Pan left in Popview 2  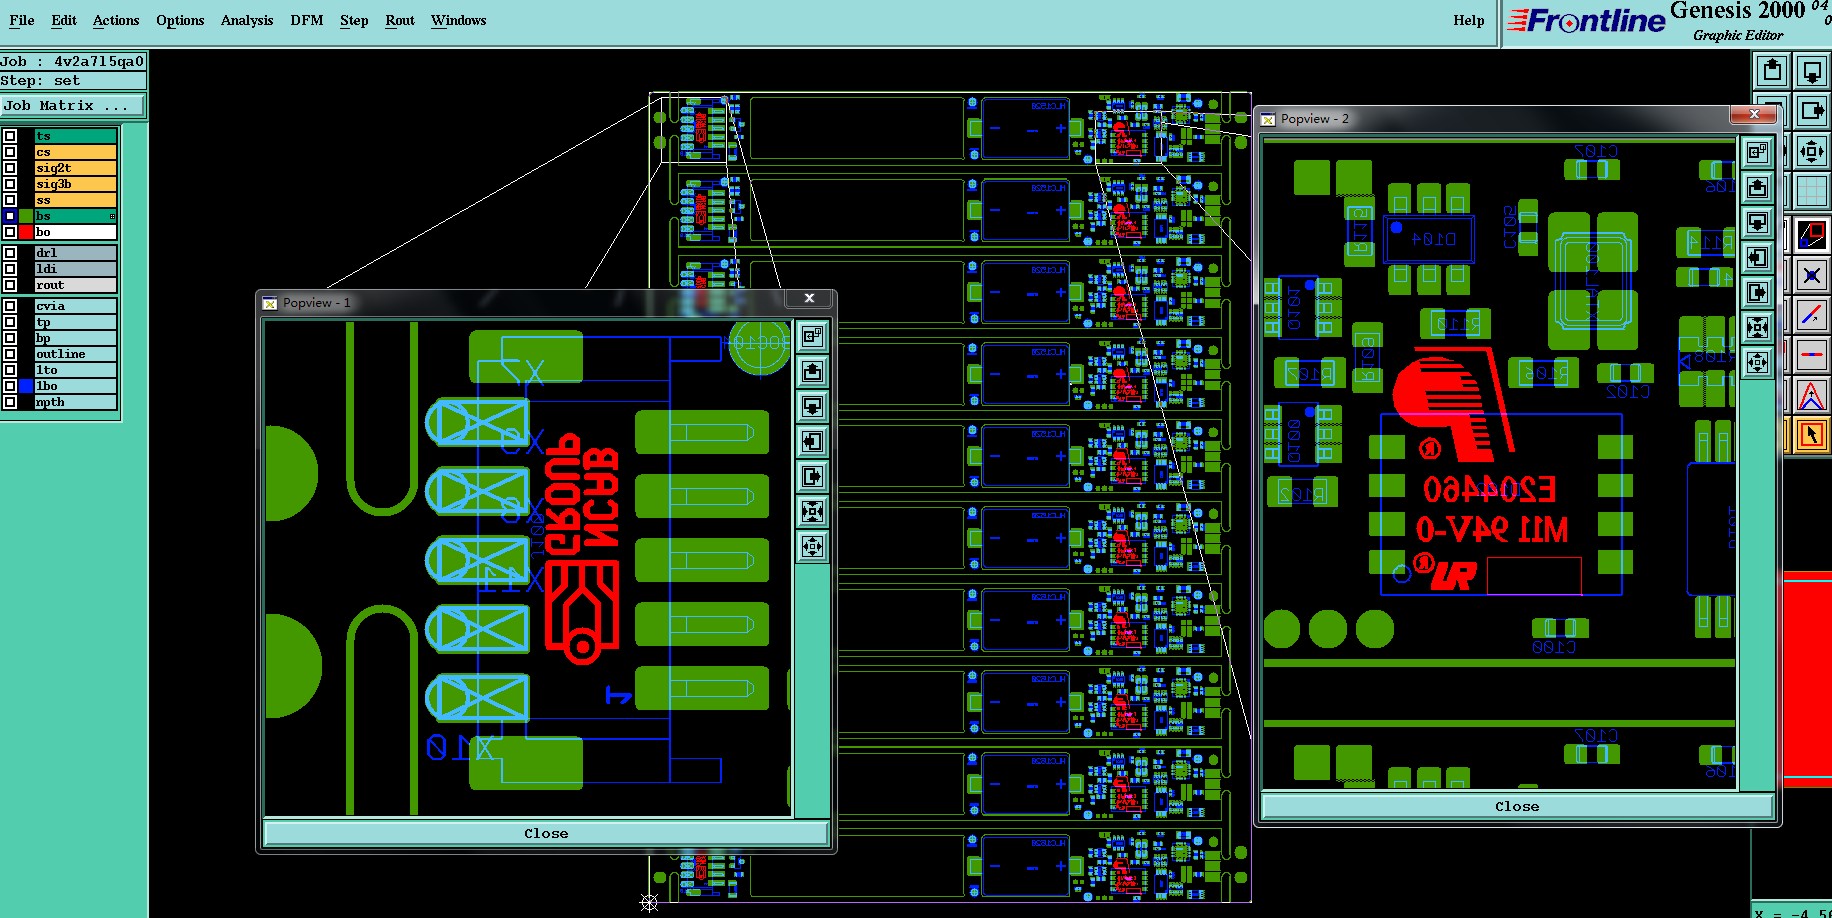pos(1757,257)
